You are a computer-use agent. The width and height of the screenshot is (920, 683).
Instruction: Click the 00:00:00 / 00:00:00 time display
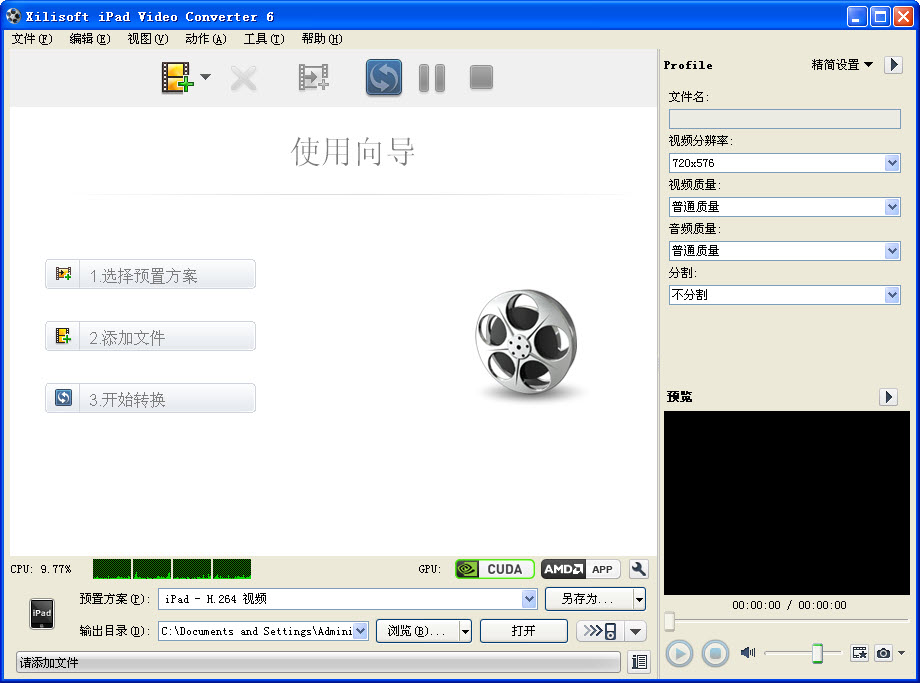[789, 605]
